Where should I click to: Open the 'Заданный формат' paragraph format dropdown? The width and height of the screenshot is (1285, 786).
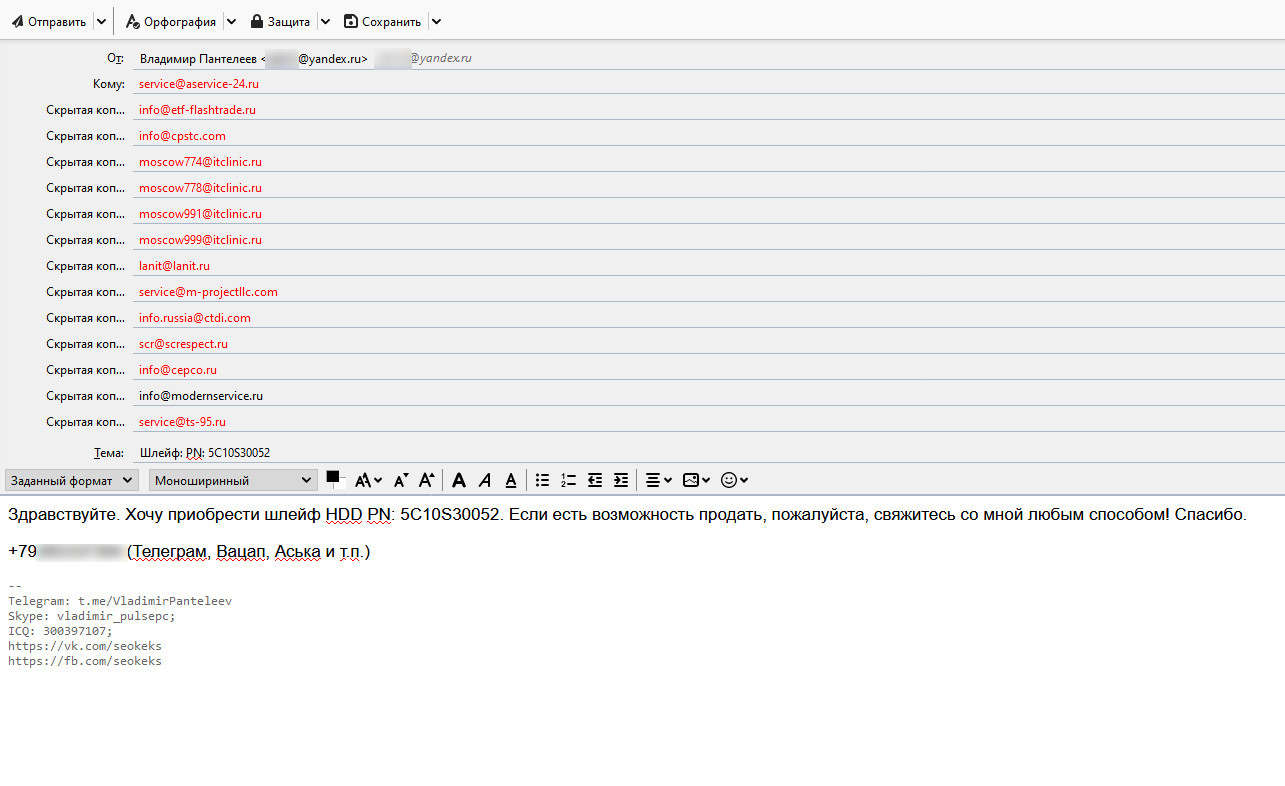click(71, 480)
